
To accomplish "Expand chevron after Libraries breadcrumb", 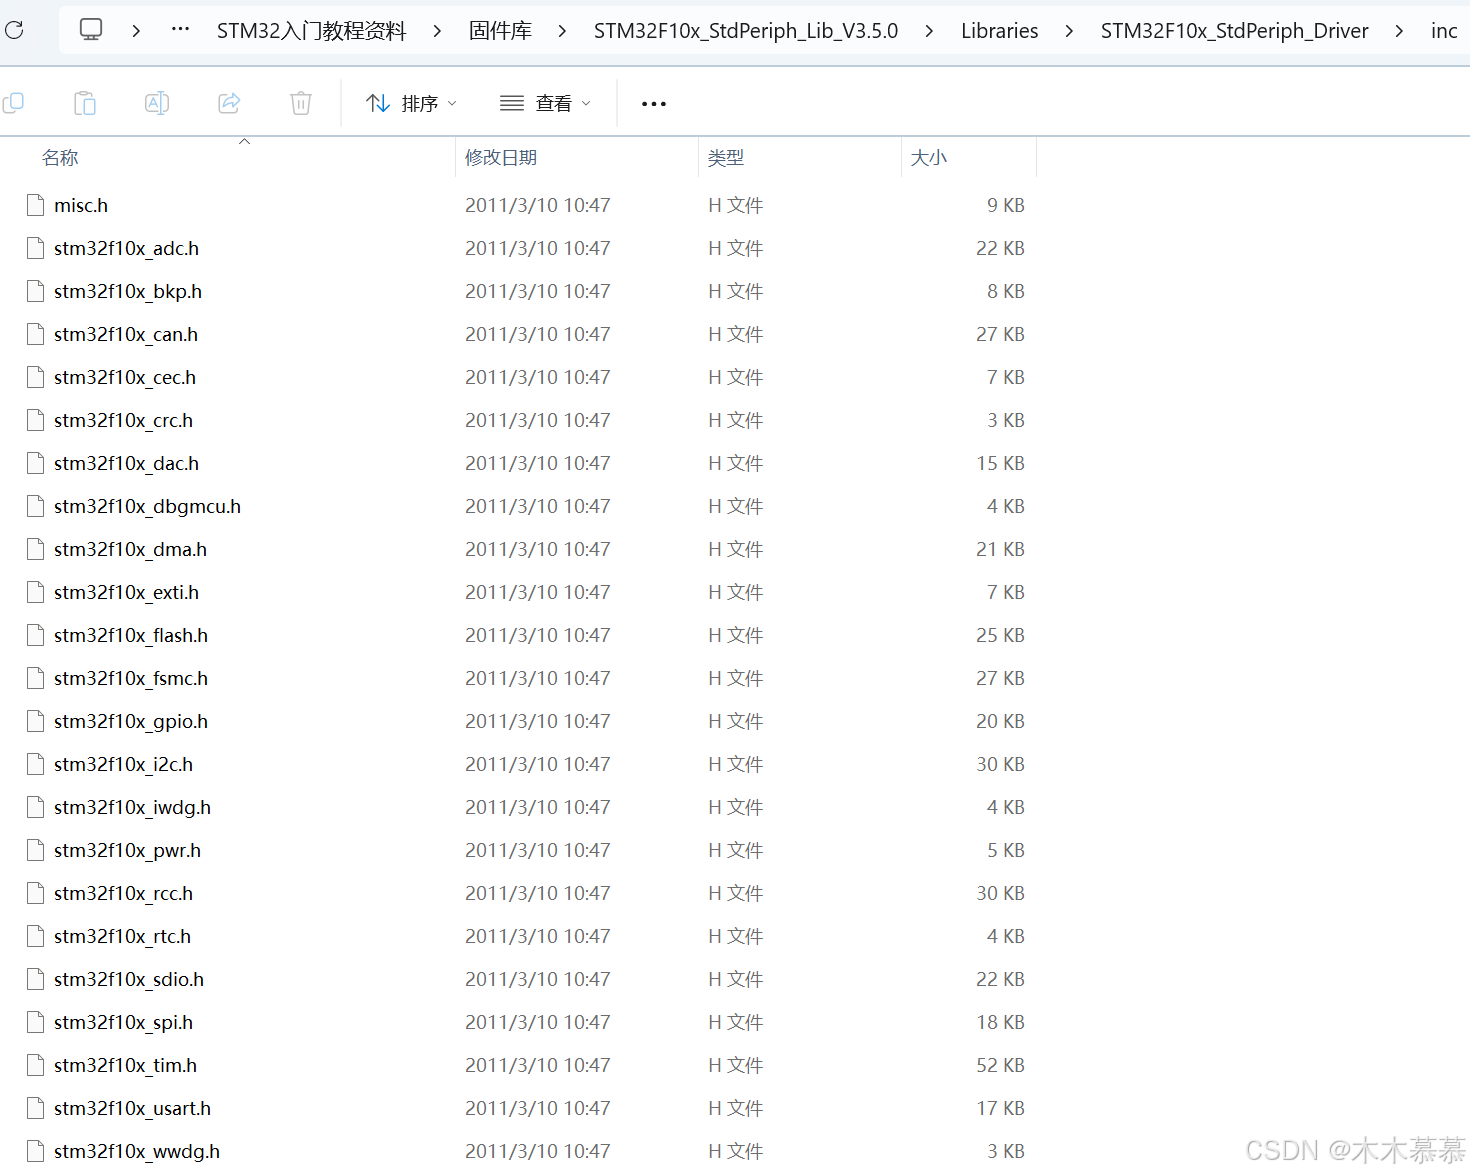I will 1069,31.
